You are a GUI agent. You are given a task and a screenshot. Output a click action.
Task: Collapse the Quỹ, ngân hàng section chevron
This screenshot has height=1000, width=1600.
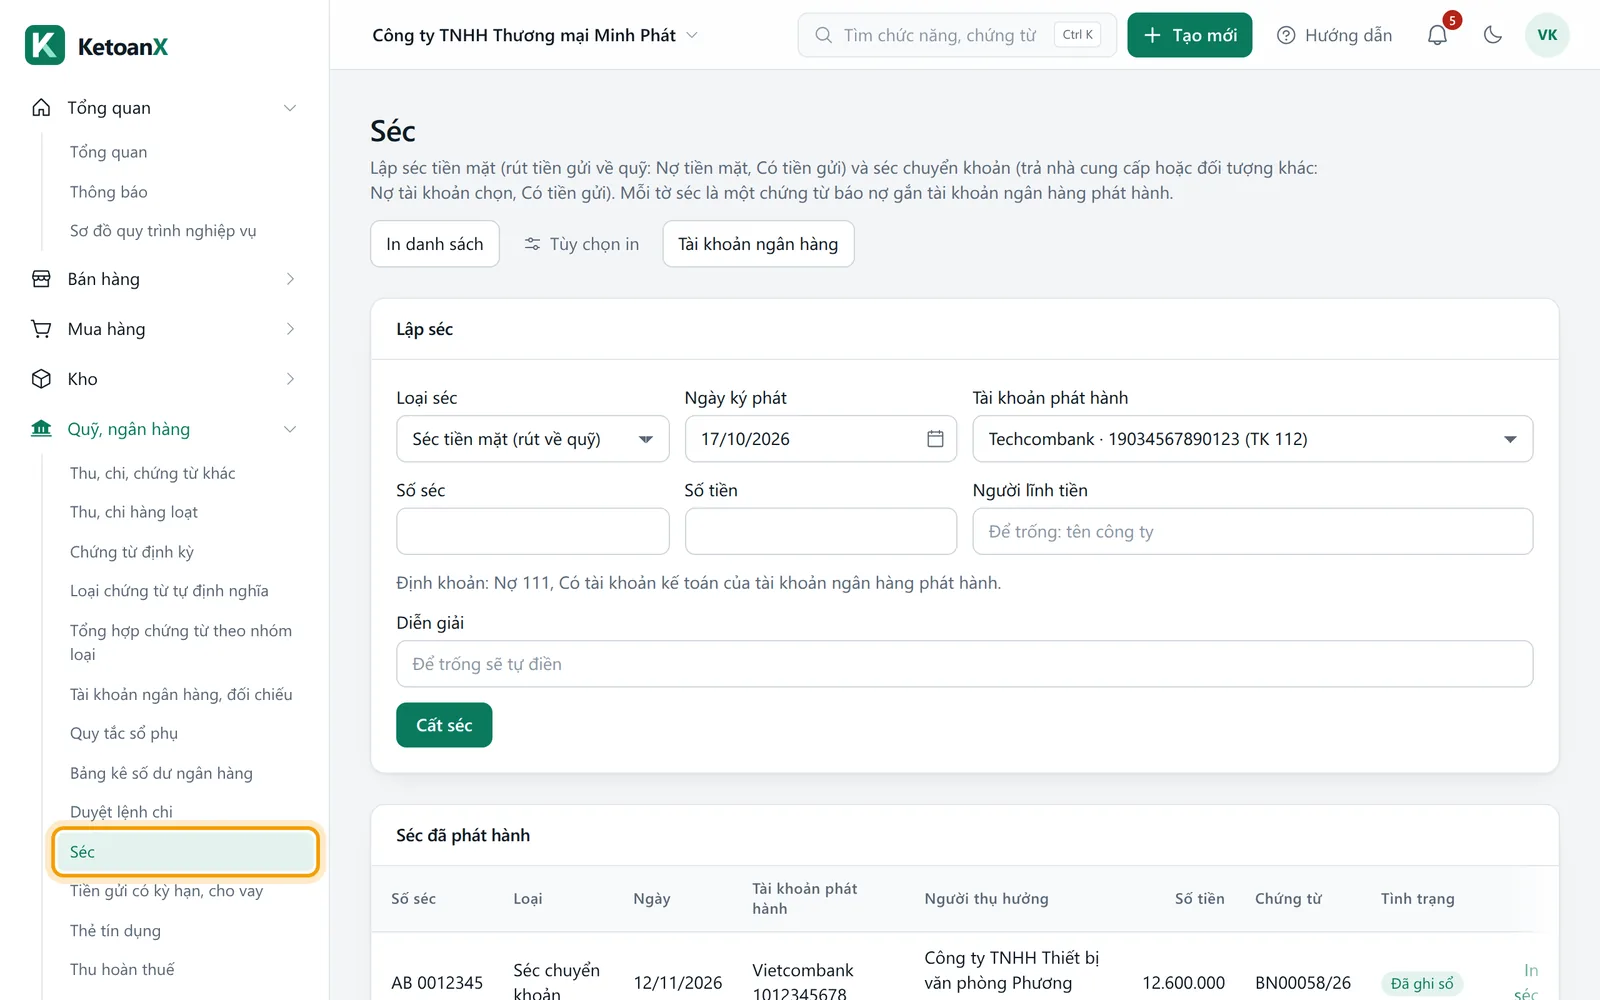pos(290,429)
